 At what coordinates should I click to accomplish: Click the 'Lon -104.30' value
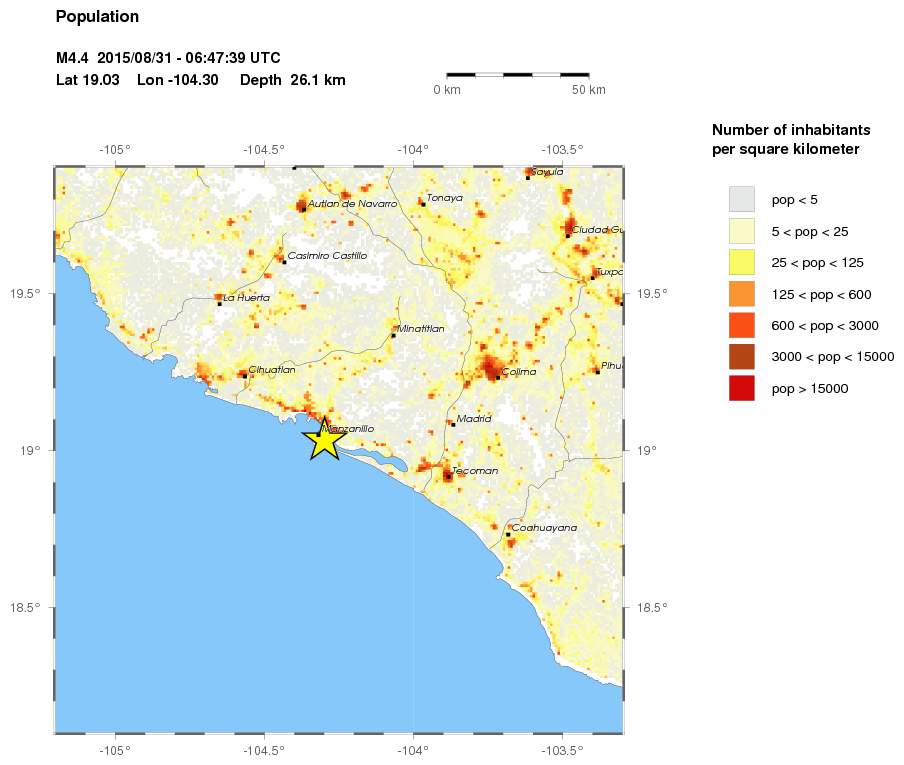[x=178, y=80]
